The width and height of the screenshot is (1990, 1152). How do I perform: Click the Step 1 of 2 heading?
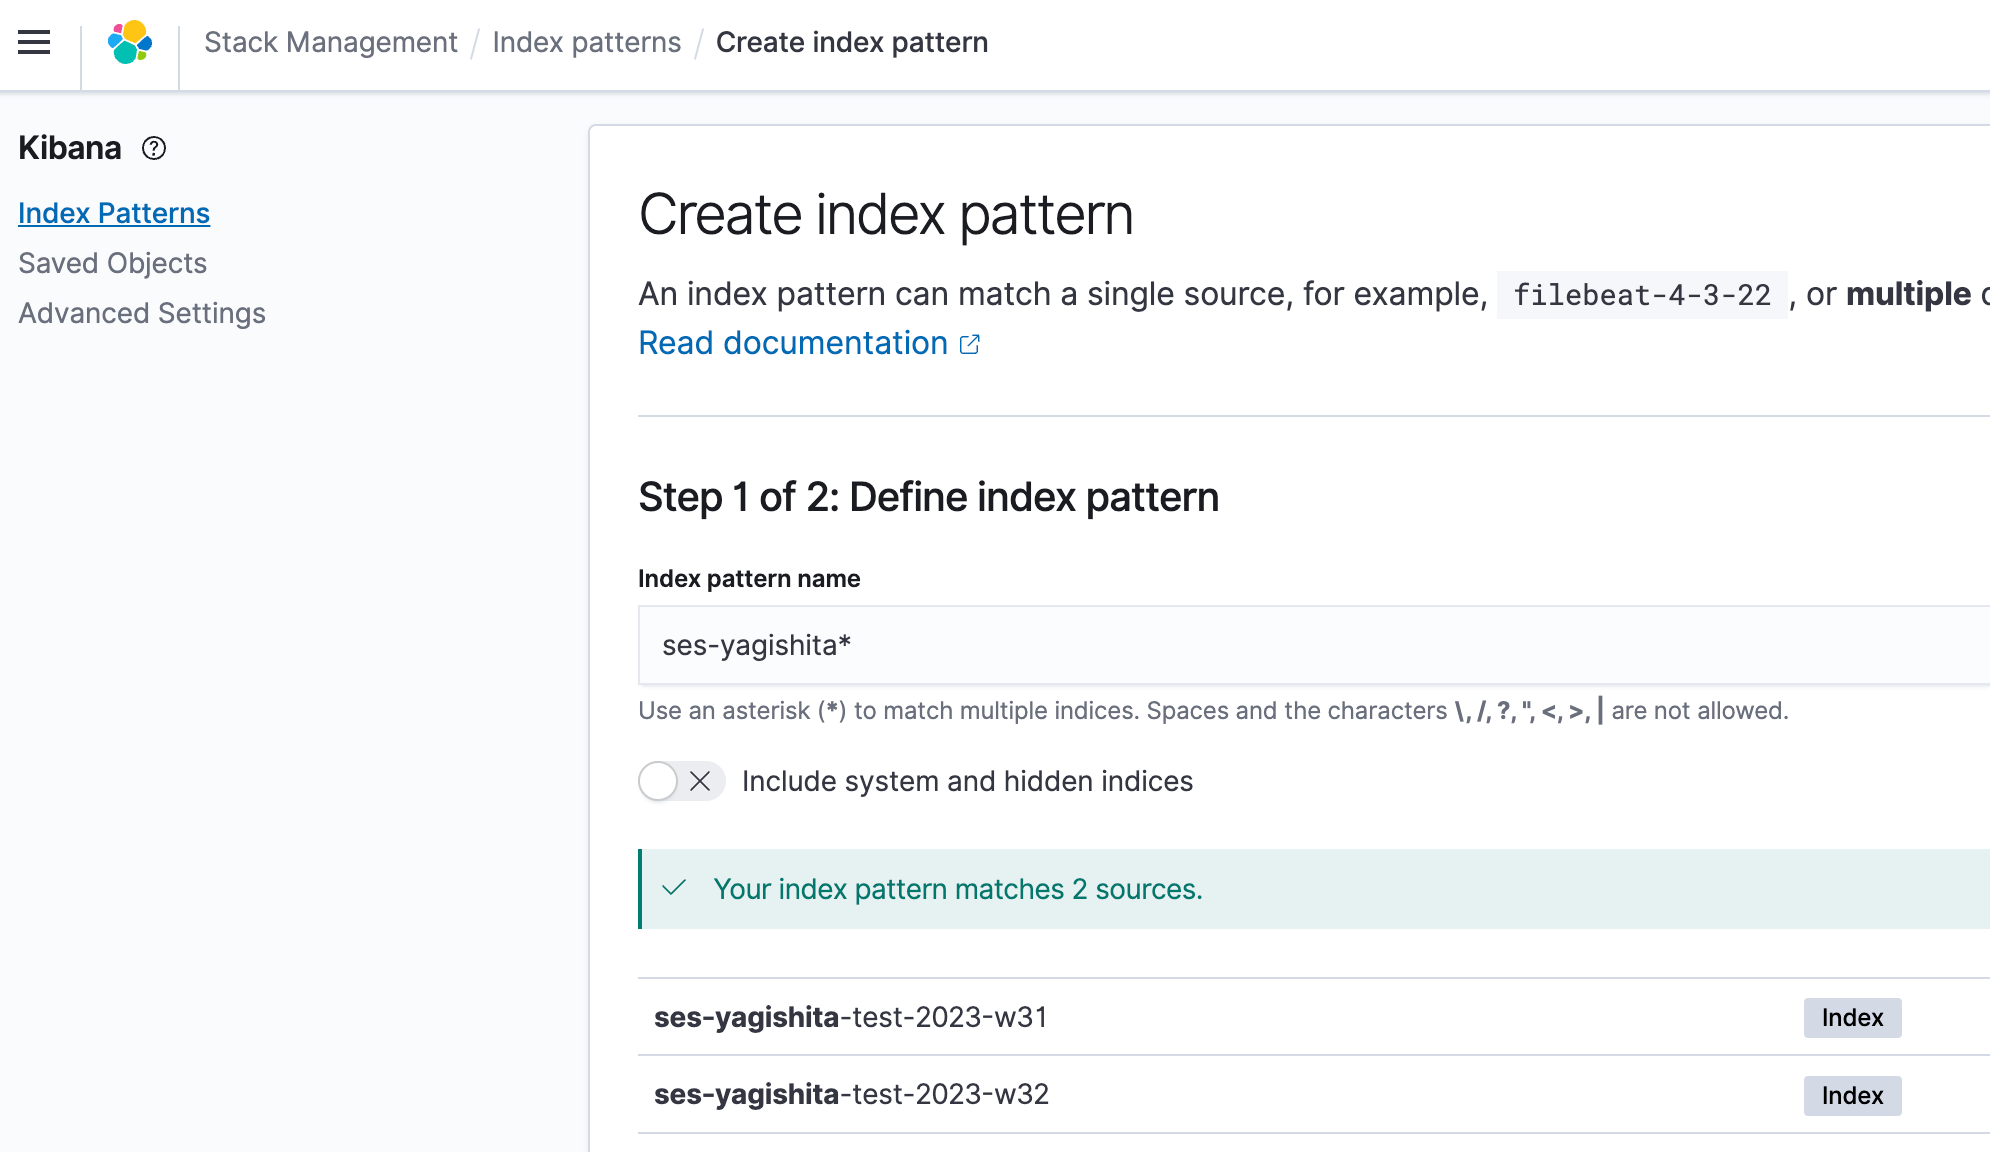coord(929,497)
